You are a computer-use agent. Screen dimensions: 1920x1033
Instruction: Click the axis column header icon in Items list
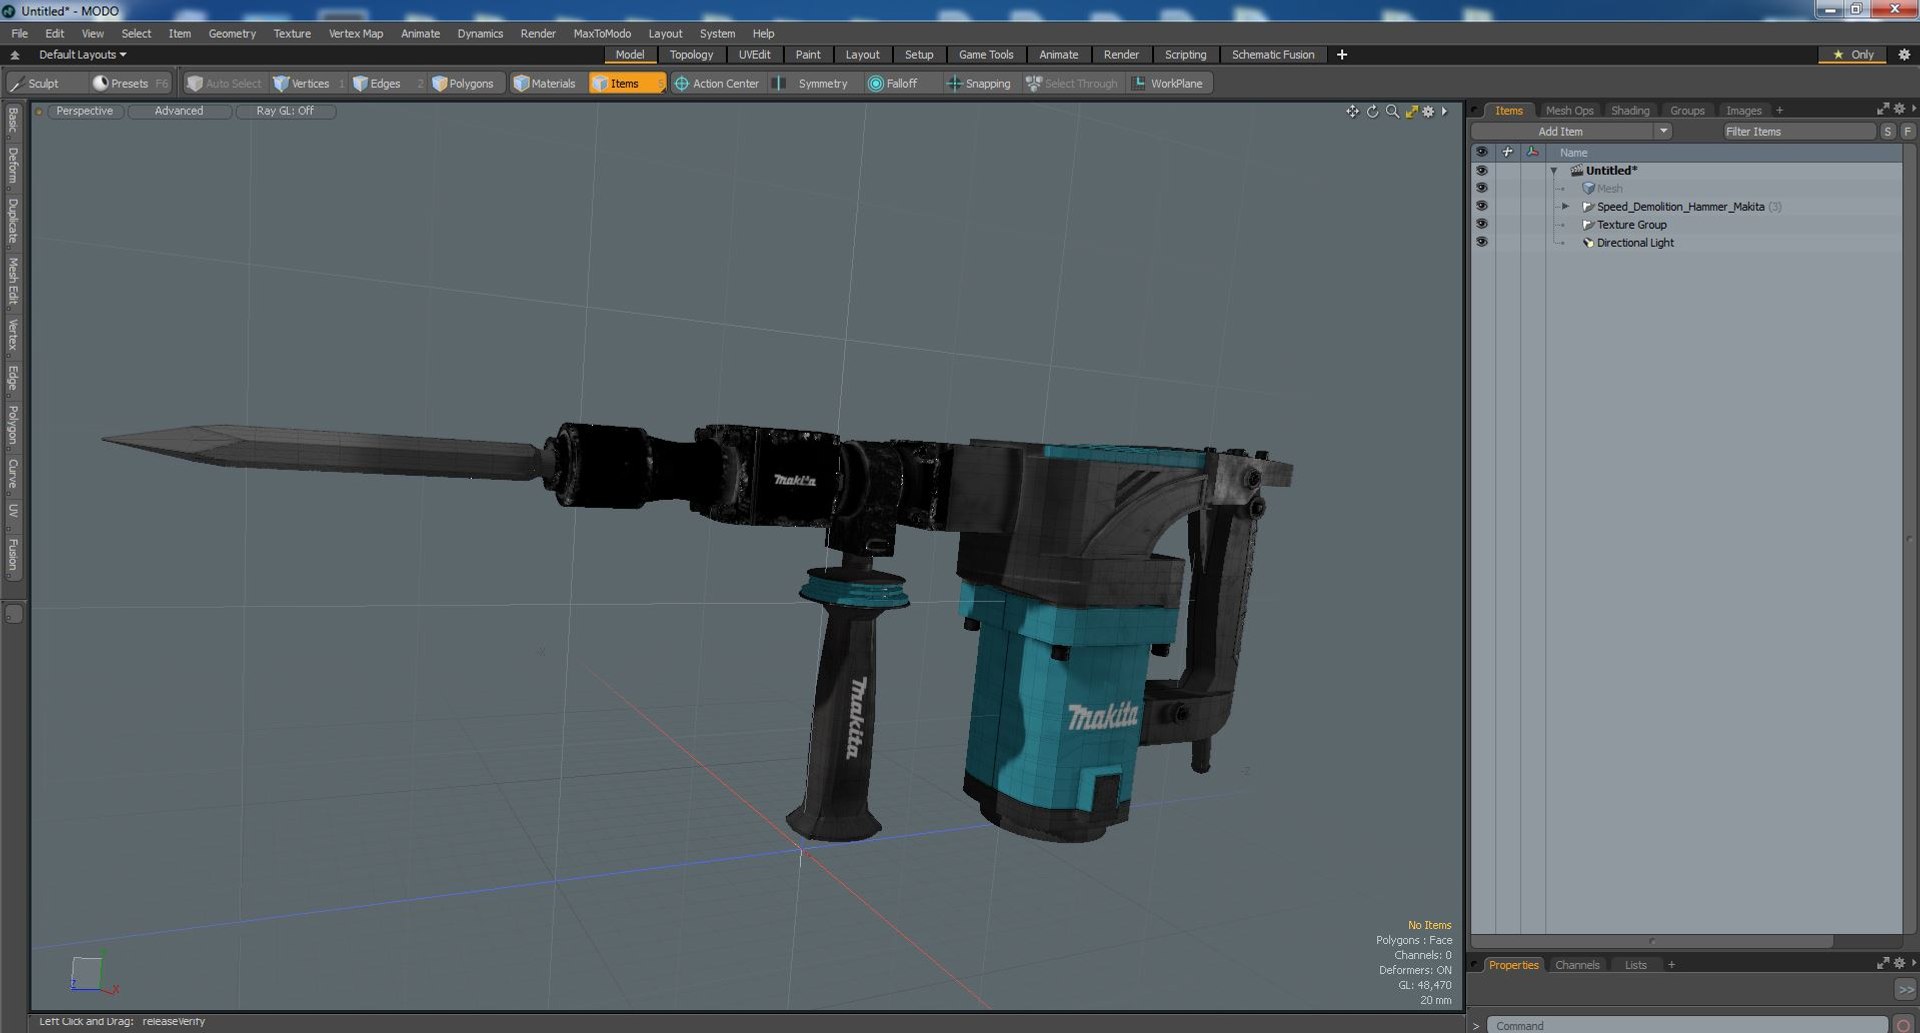1532,152
